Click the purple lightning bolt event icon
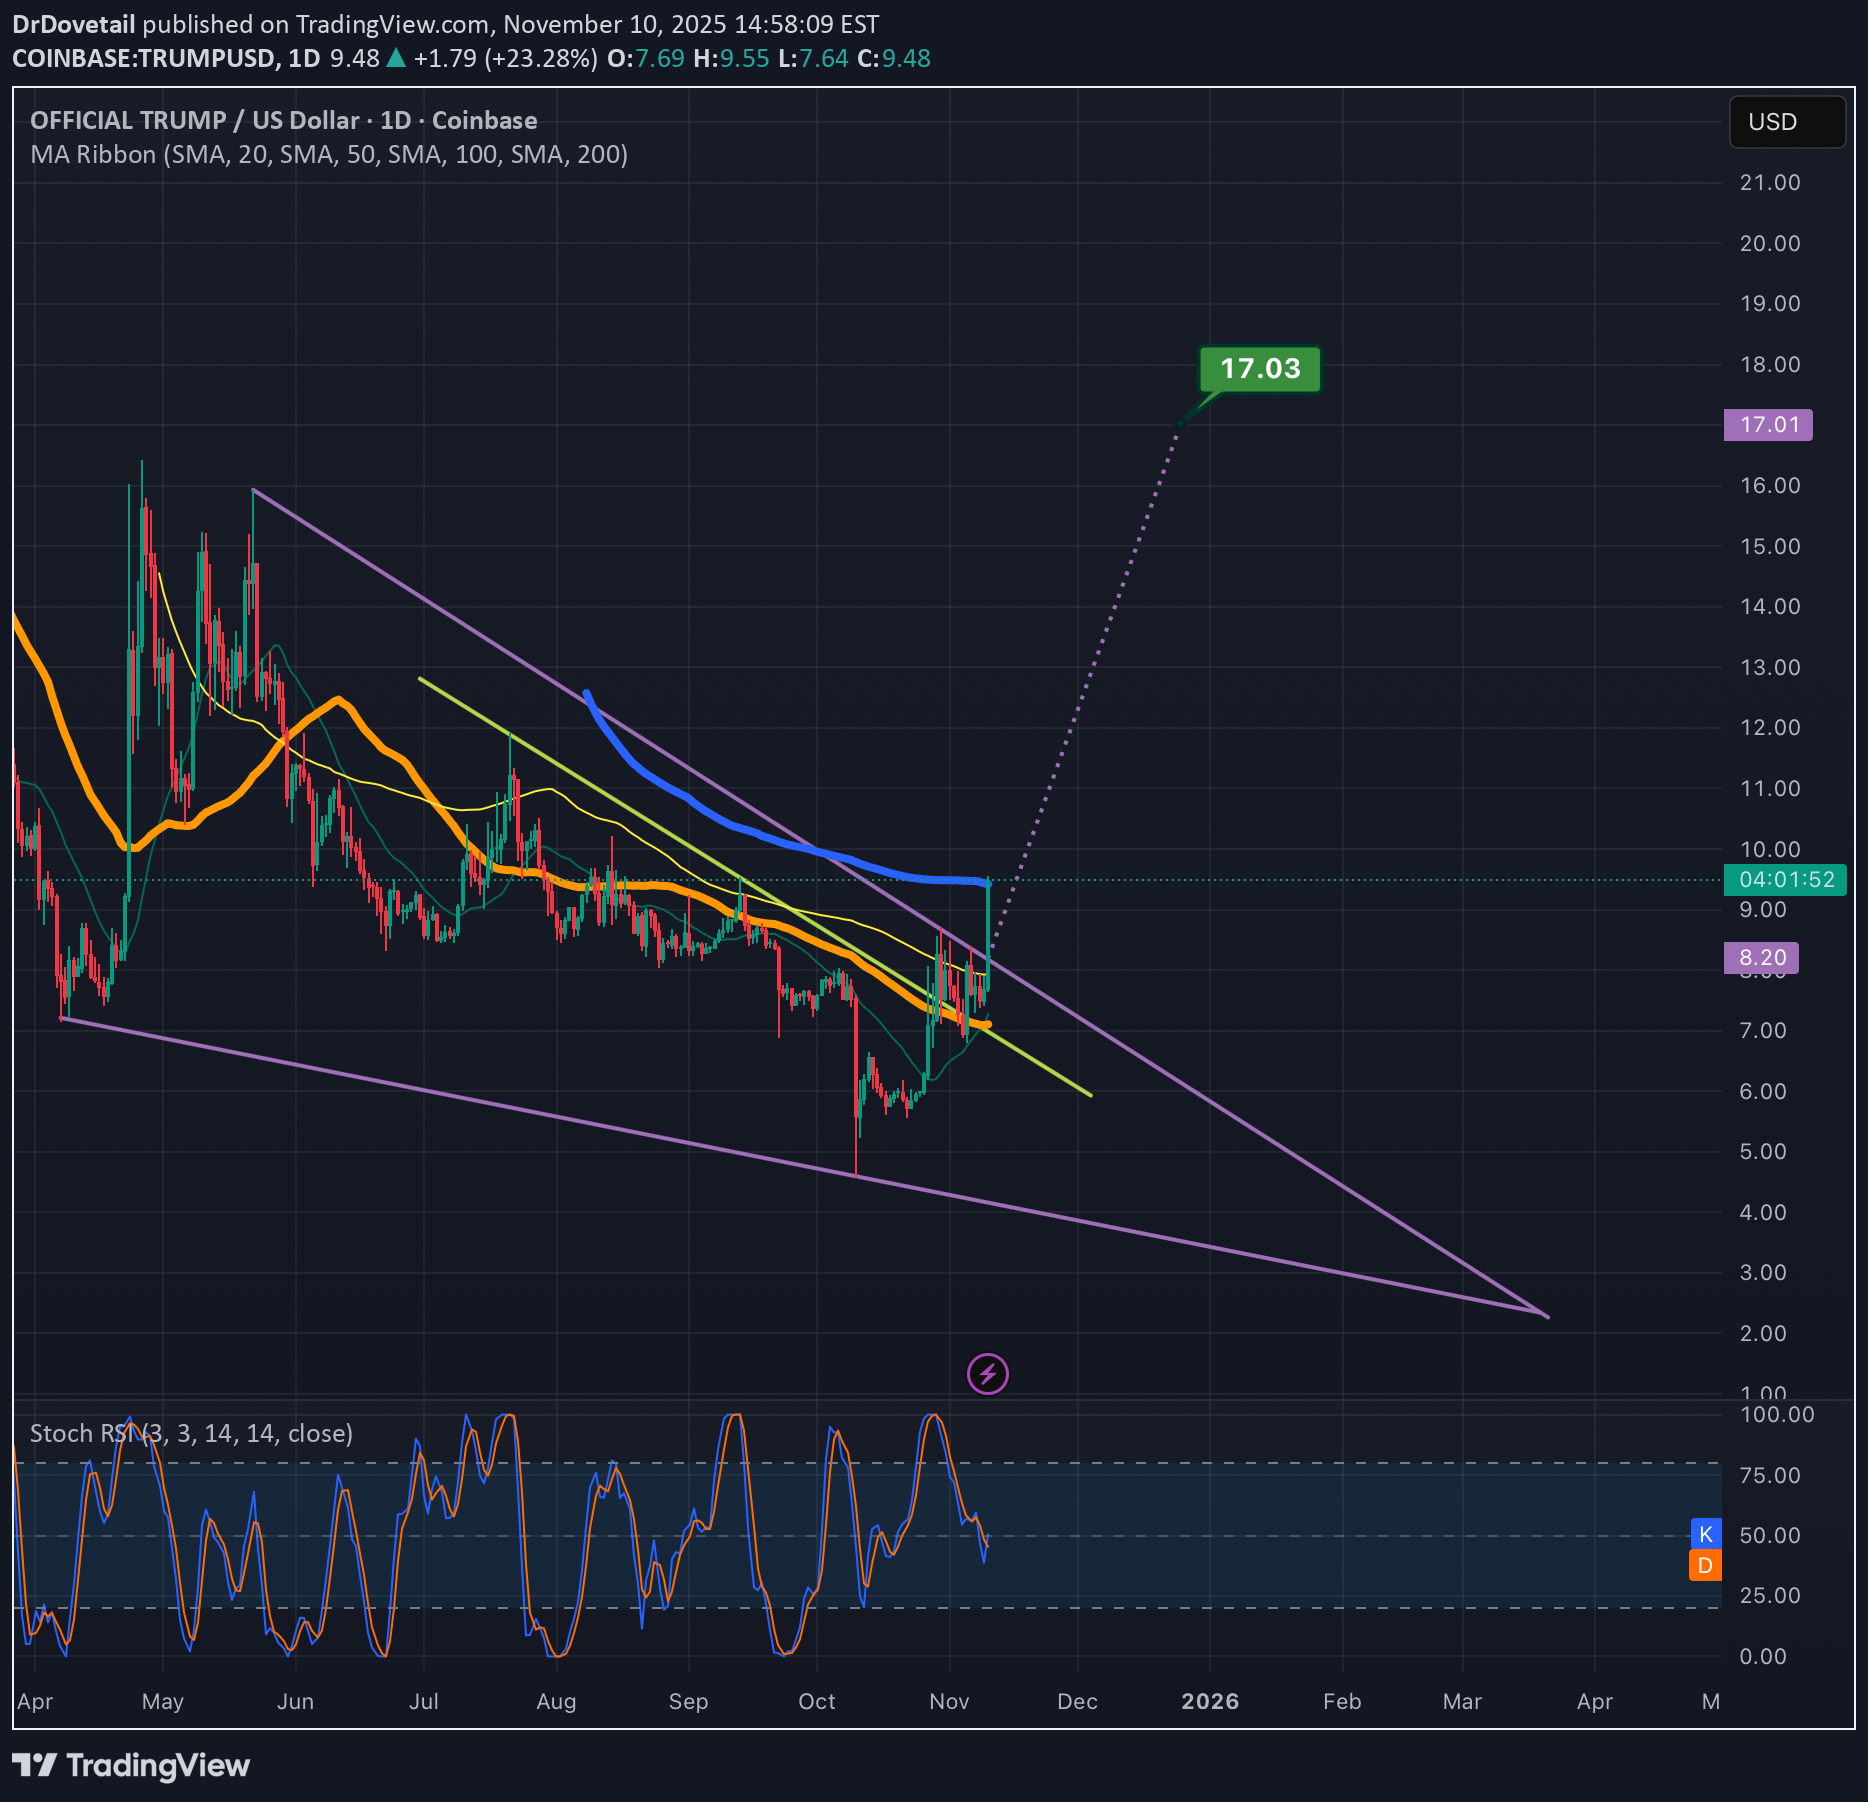The width and height of the screenshot is (1868, 1802). [x=987, y=1374]
